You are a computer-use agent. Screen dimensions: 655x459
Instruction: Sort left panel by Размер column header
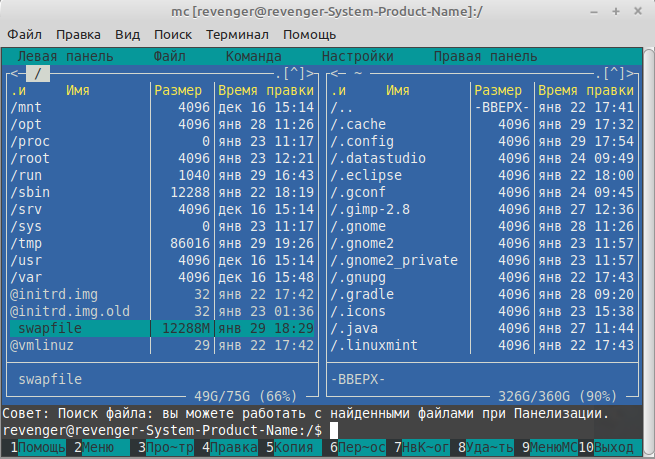coord(178,90)
